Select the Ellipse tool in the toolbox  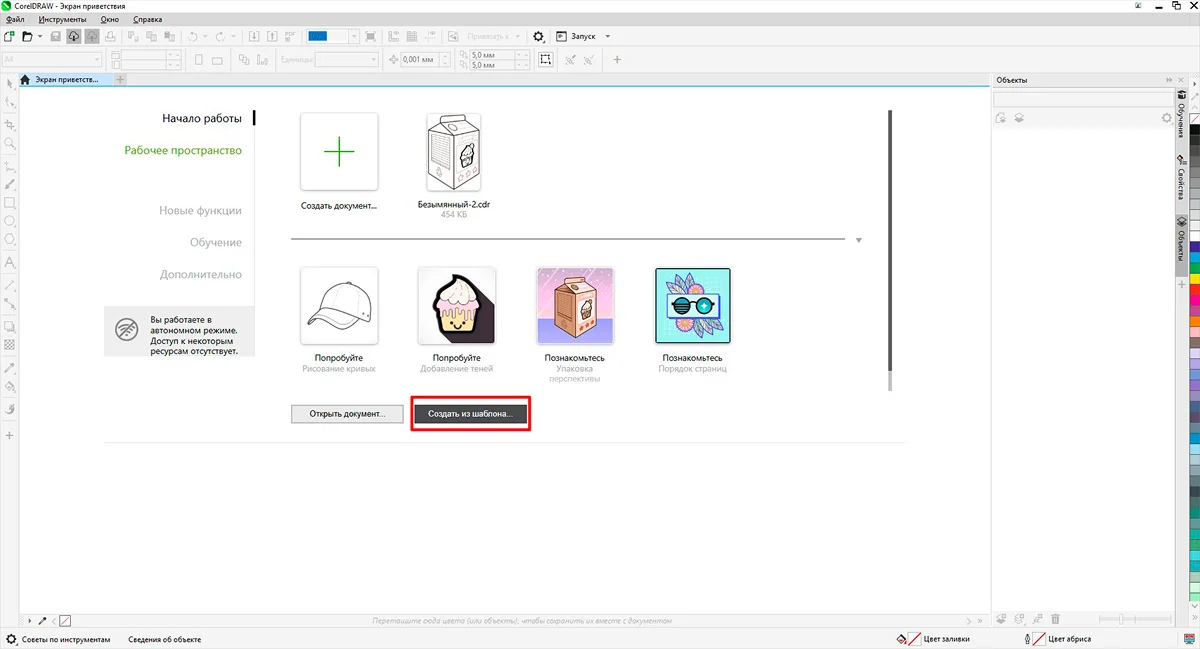click(10, 221)
